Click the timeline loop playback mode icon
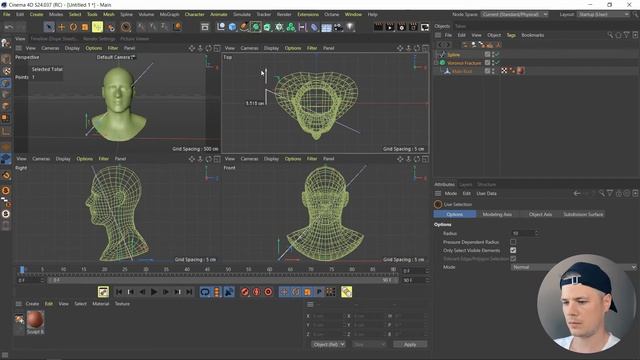 205,292
